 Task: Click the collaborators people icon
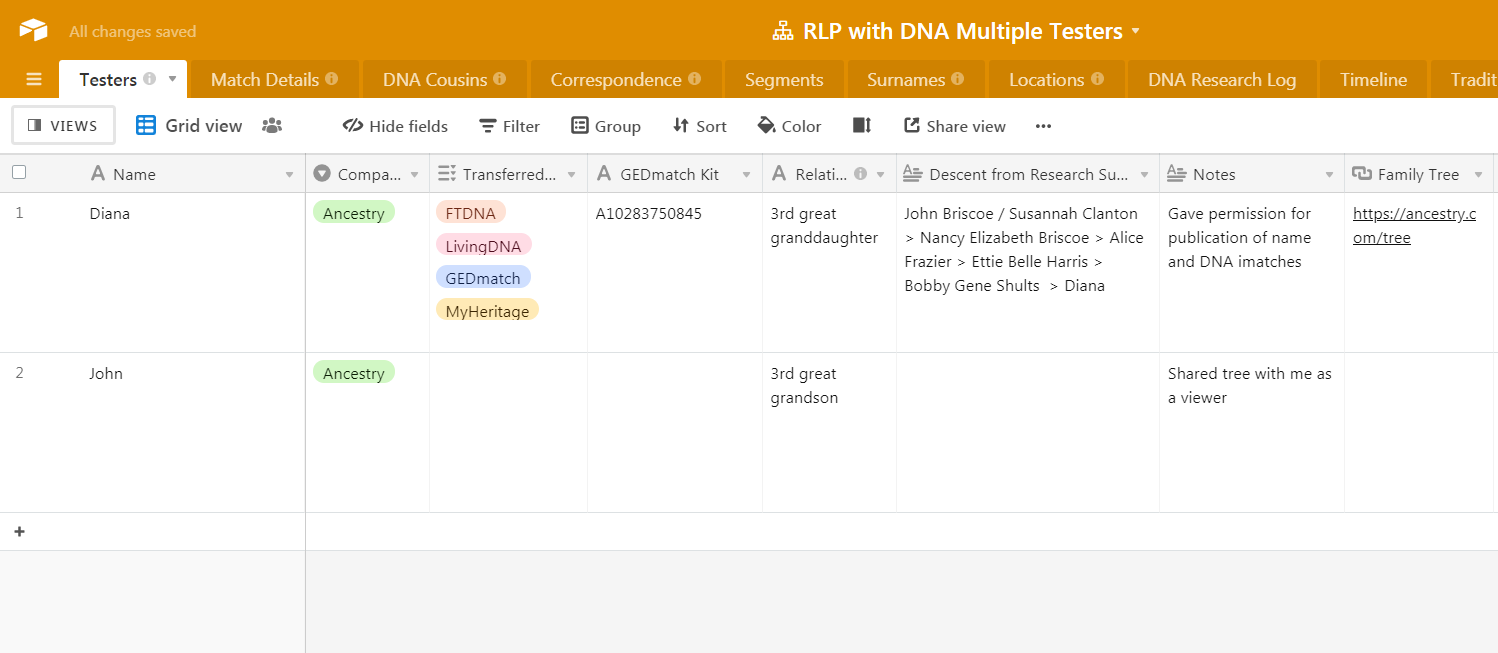[x=272, y=126]
